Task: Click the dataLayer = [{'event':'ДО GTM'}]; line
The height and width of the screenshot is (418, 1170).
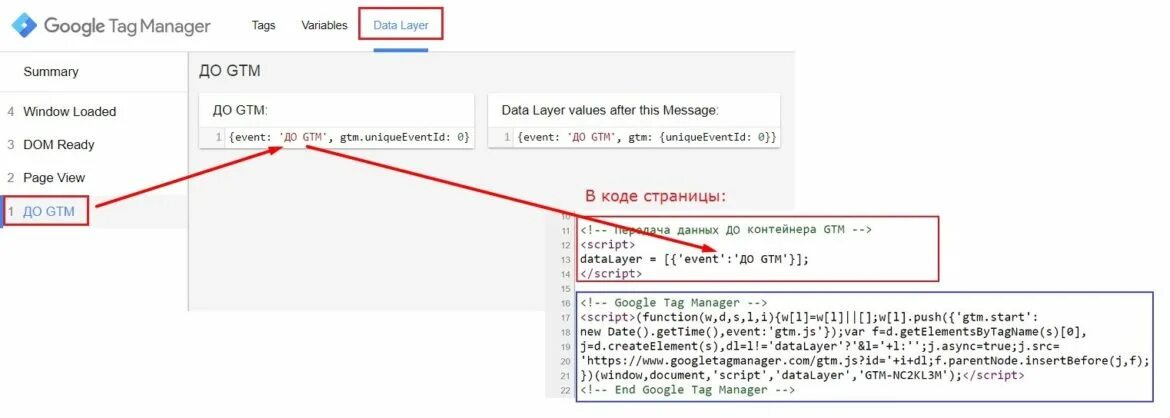Action: coord(694,259)
